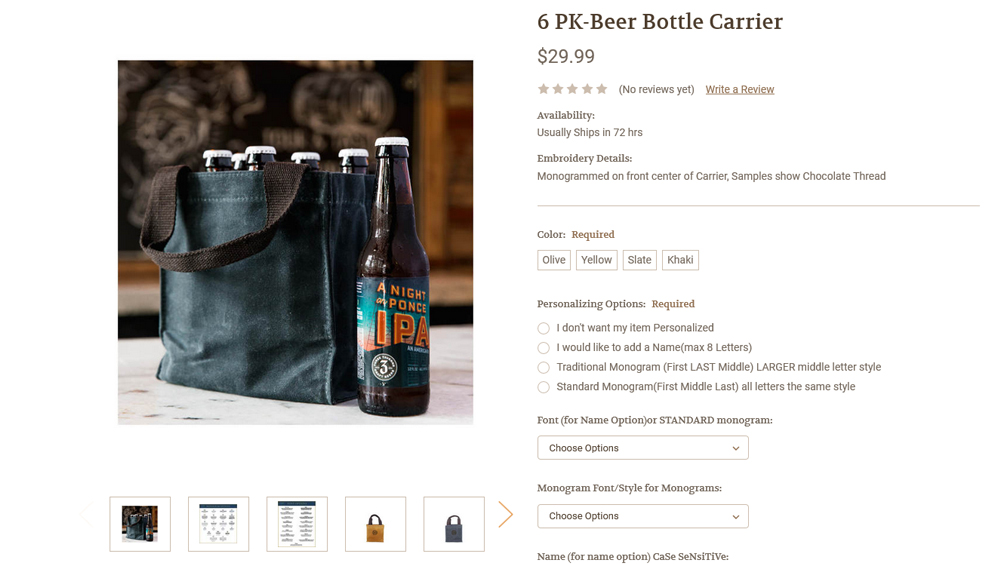
Task: Click the main beer carrier product image
Action: [295, 242]
